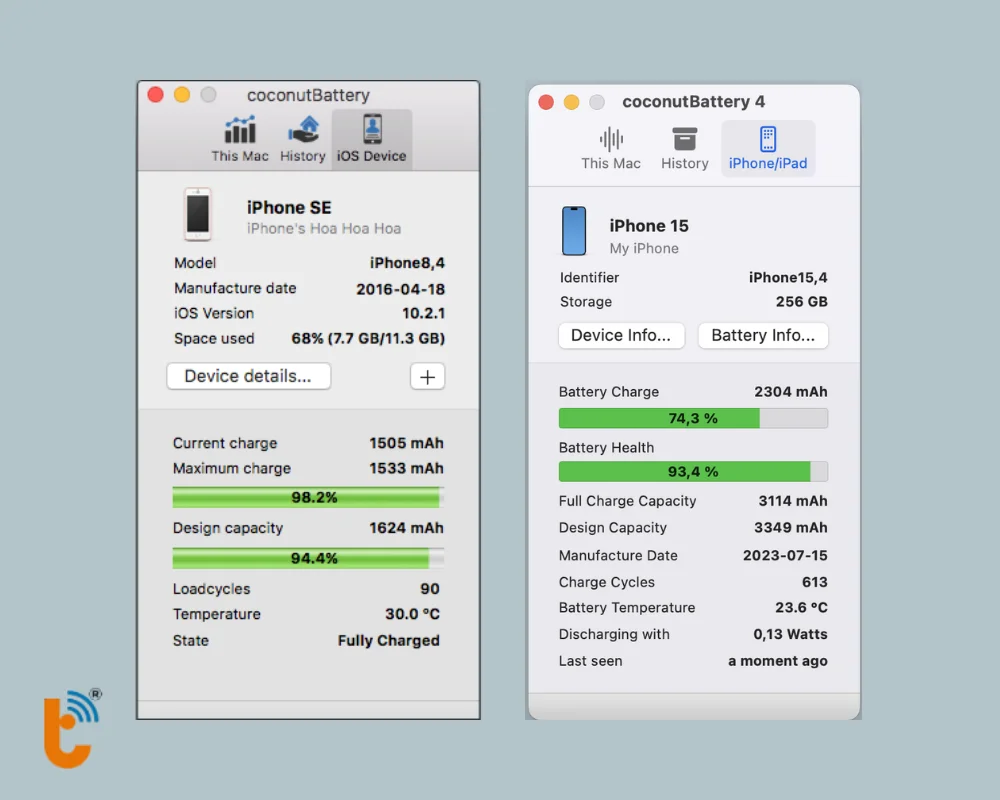1000x800 pixels.
Task: Click the 98.2% charge progress bar
Action: coord(308,497)
